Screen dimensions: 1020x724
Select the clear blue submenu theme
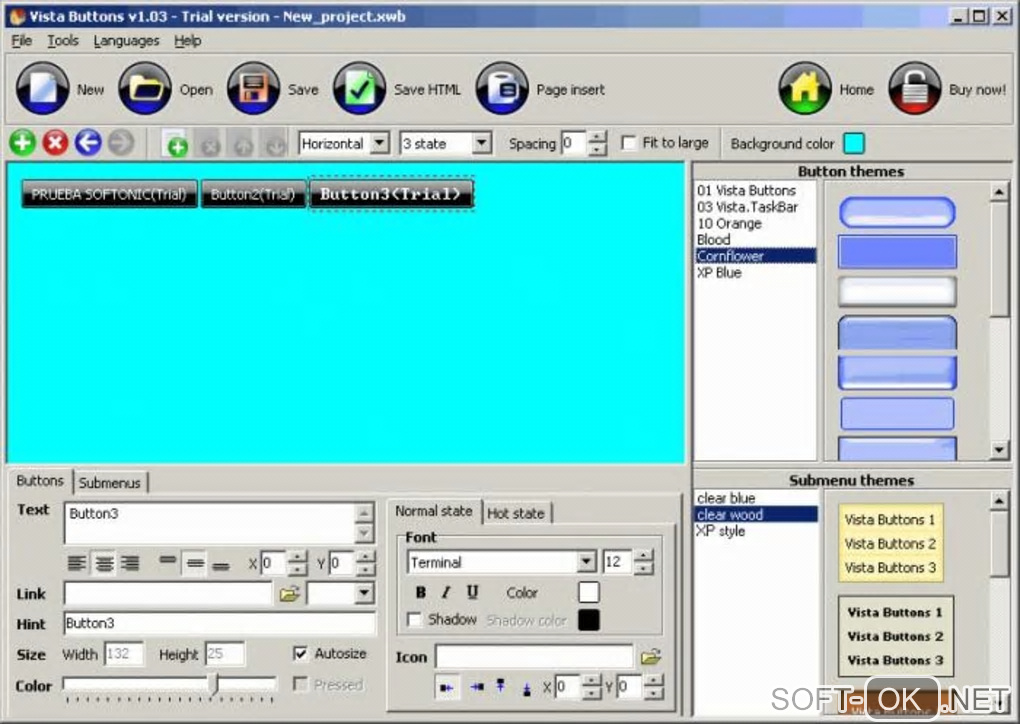[x=725, y=498]
